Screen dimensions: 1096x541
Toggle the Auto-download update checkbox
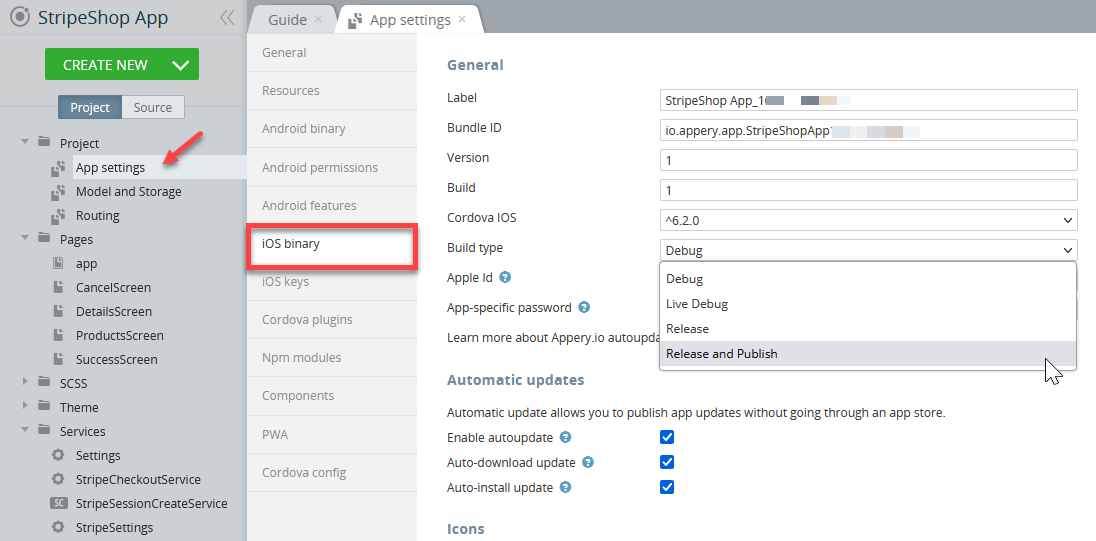(x=667, y=462)
